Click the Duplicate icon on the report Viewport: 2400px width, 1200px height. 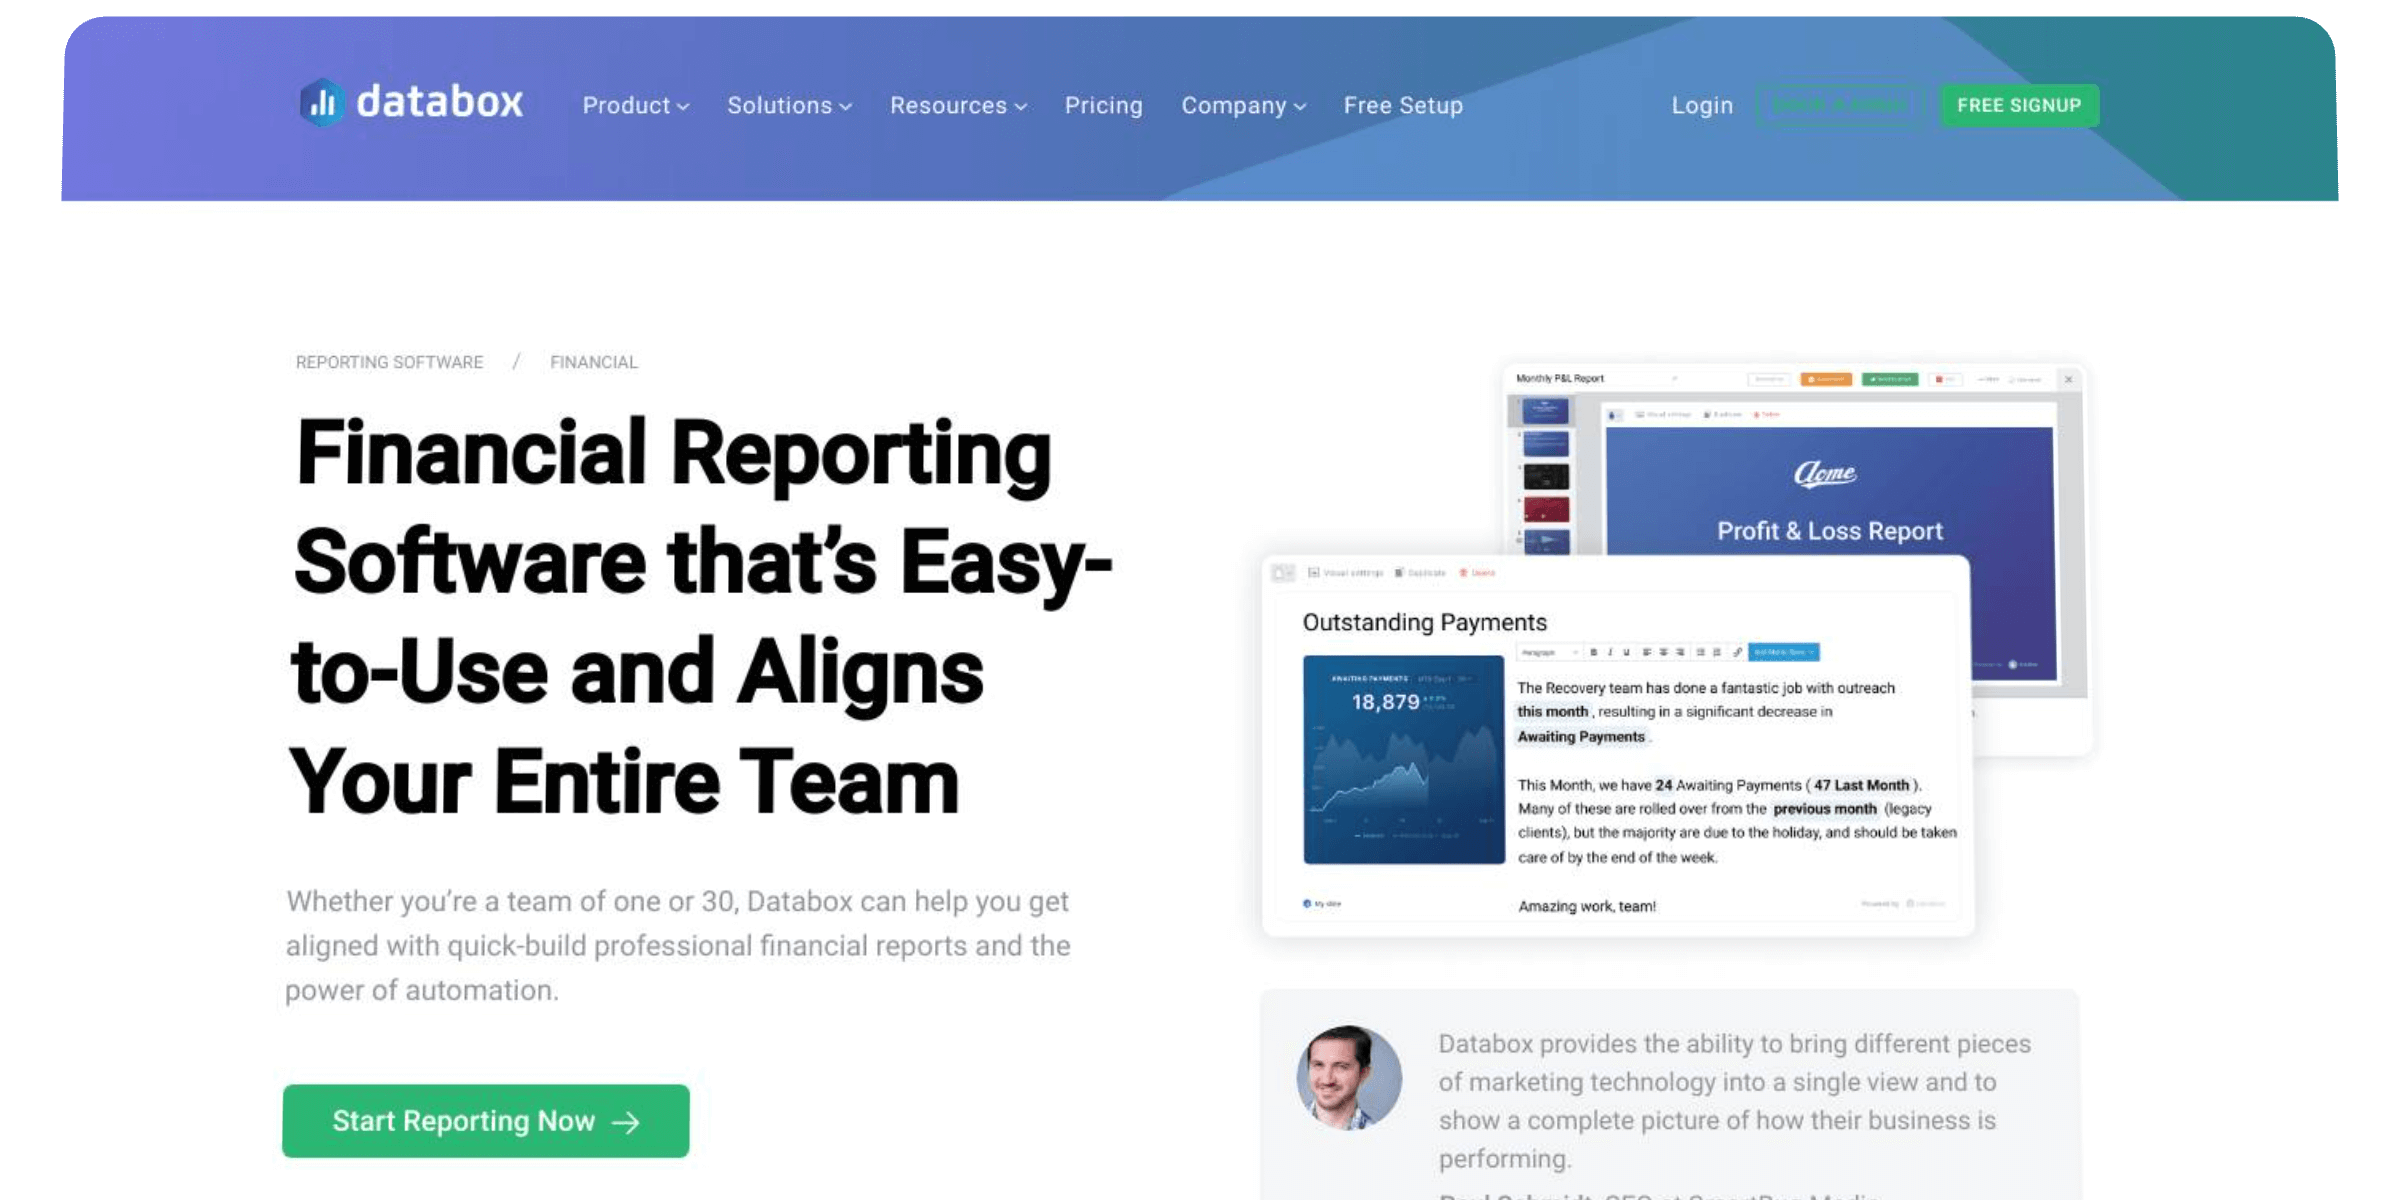click(x=1420, y=573)
